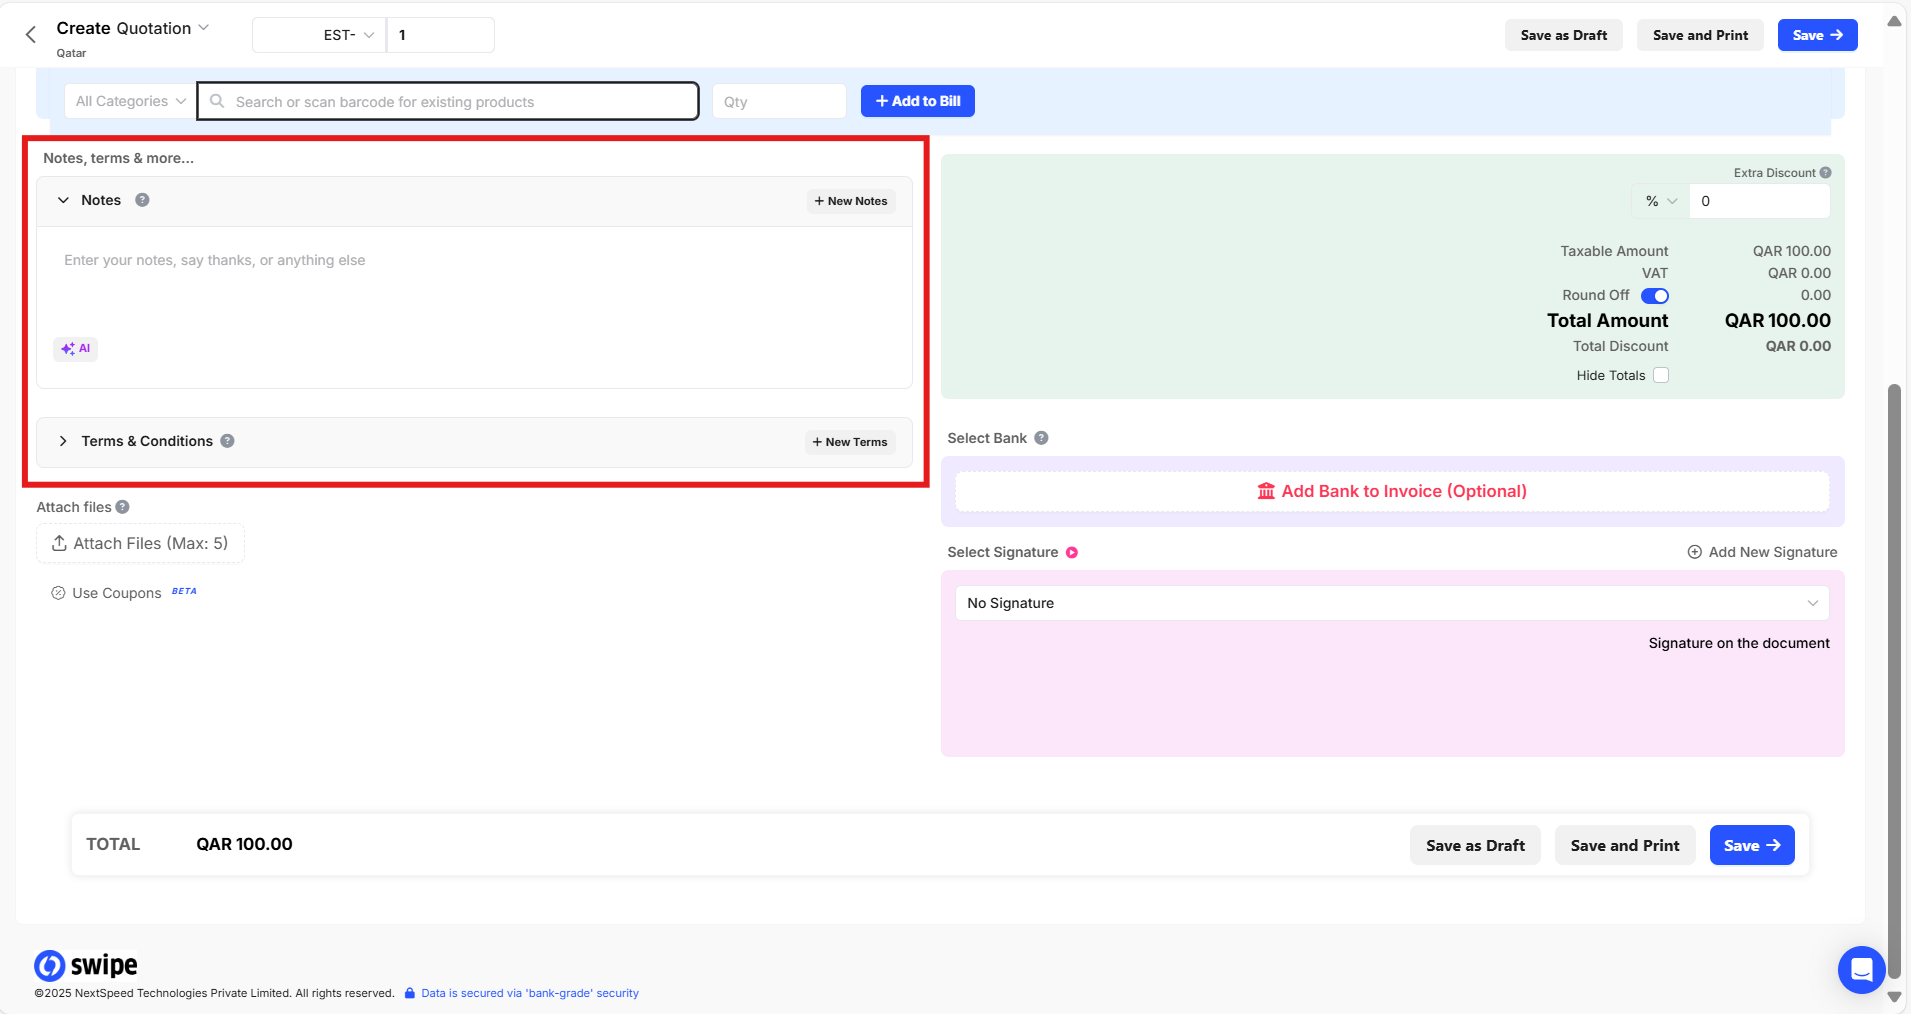Click the Use Coupons icon

[x=58, y=593]
